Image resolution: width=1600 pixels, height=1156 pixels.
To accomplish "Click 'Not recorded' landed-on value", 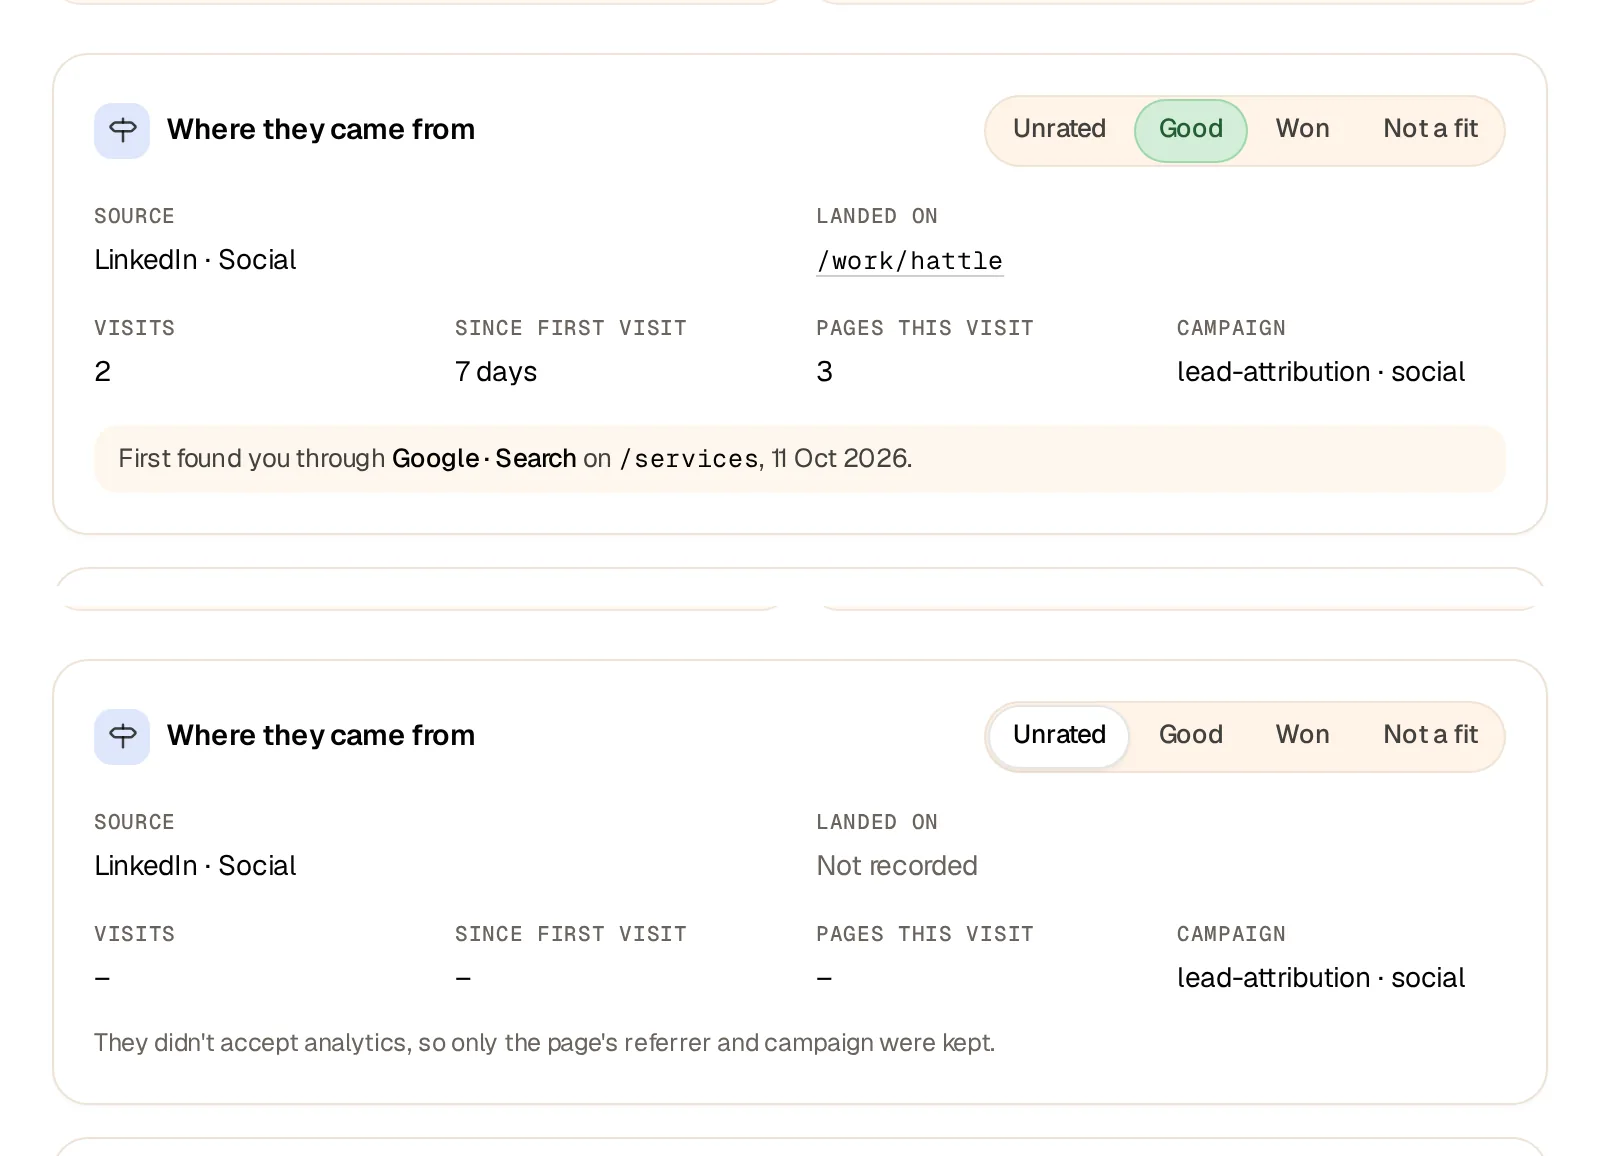I will coord(897,866).
